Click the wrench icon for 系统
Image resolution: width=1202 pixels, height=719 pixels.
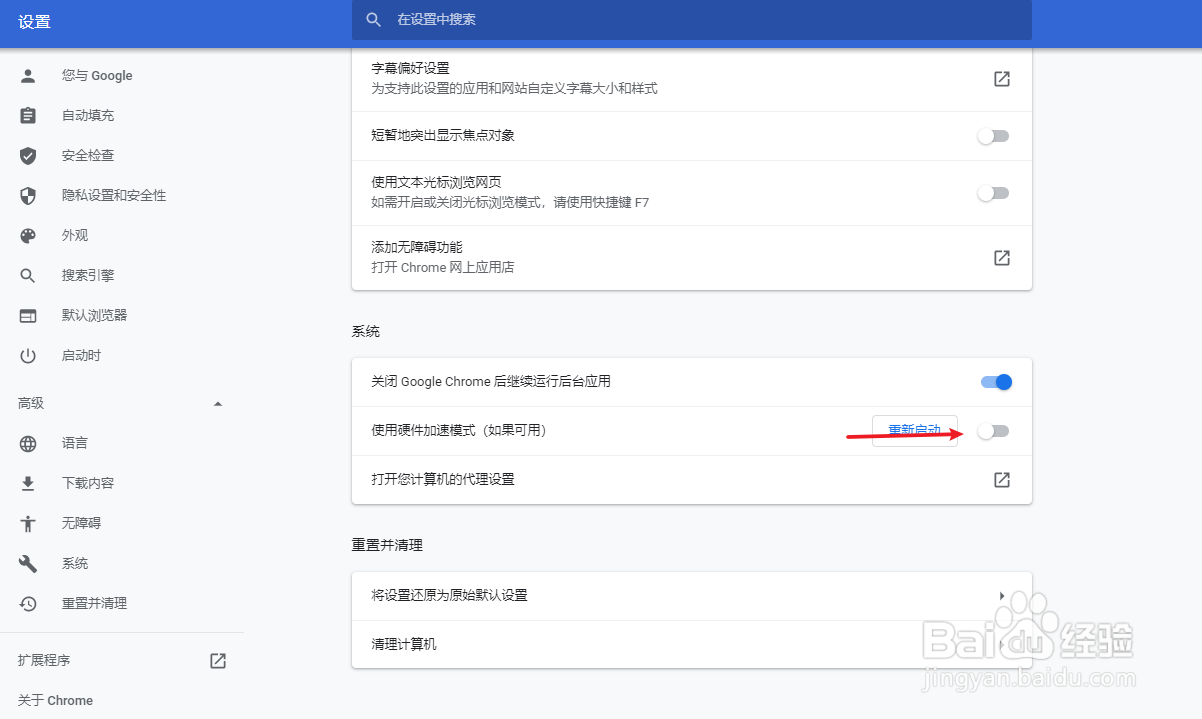pyautogui.click(x=28, y=563)
